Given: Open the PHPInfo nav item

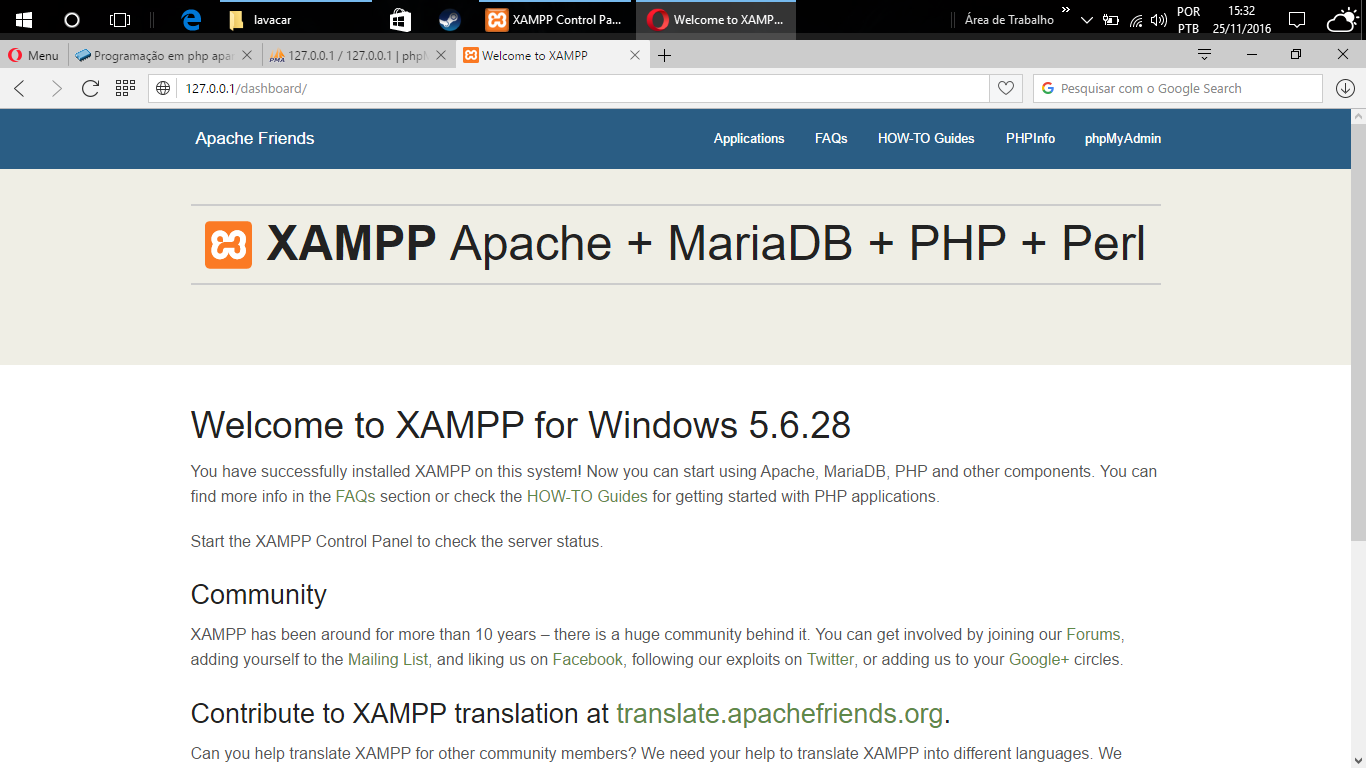Looking at the screenshot, I should 1030,138.
